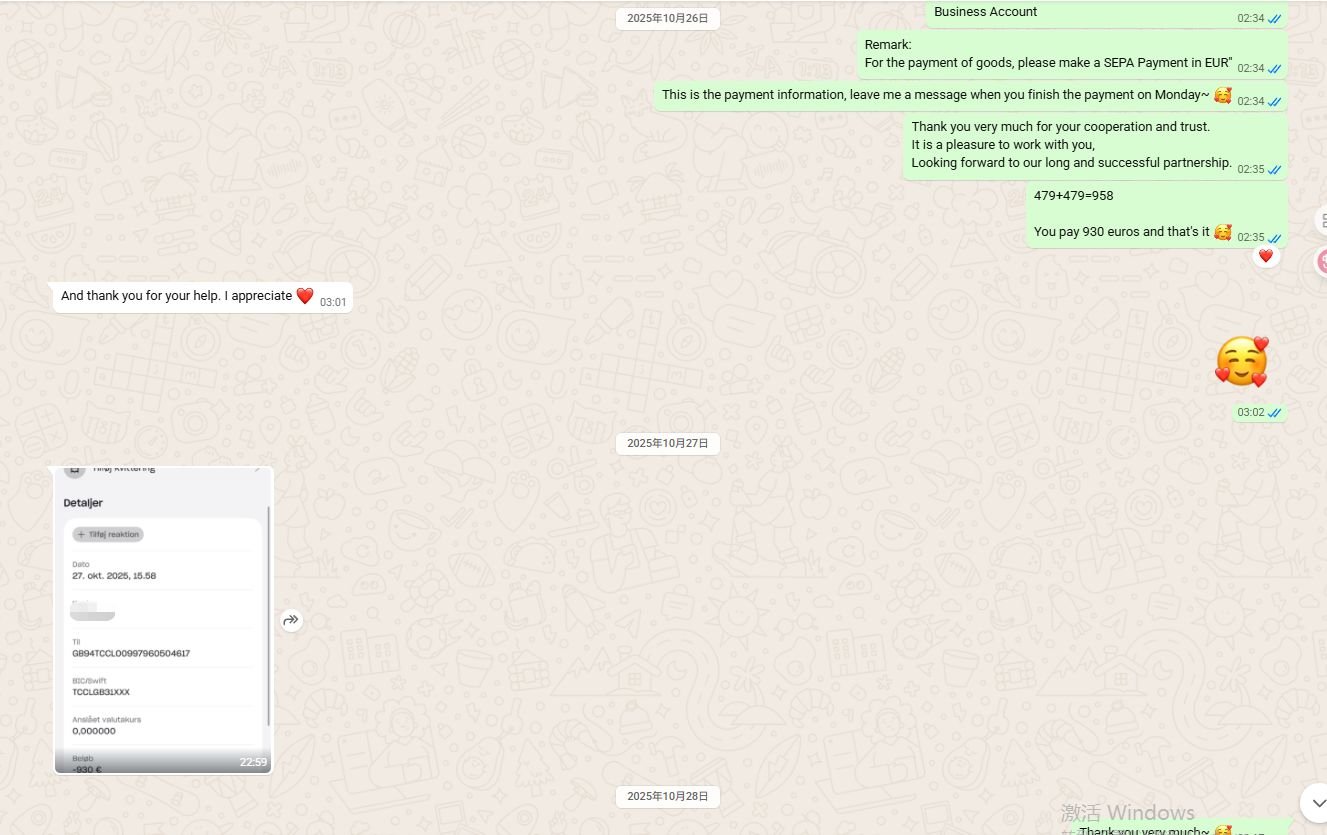
Task: Click the 2025年10月26日 date chip
Action: pos(667,18)
